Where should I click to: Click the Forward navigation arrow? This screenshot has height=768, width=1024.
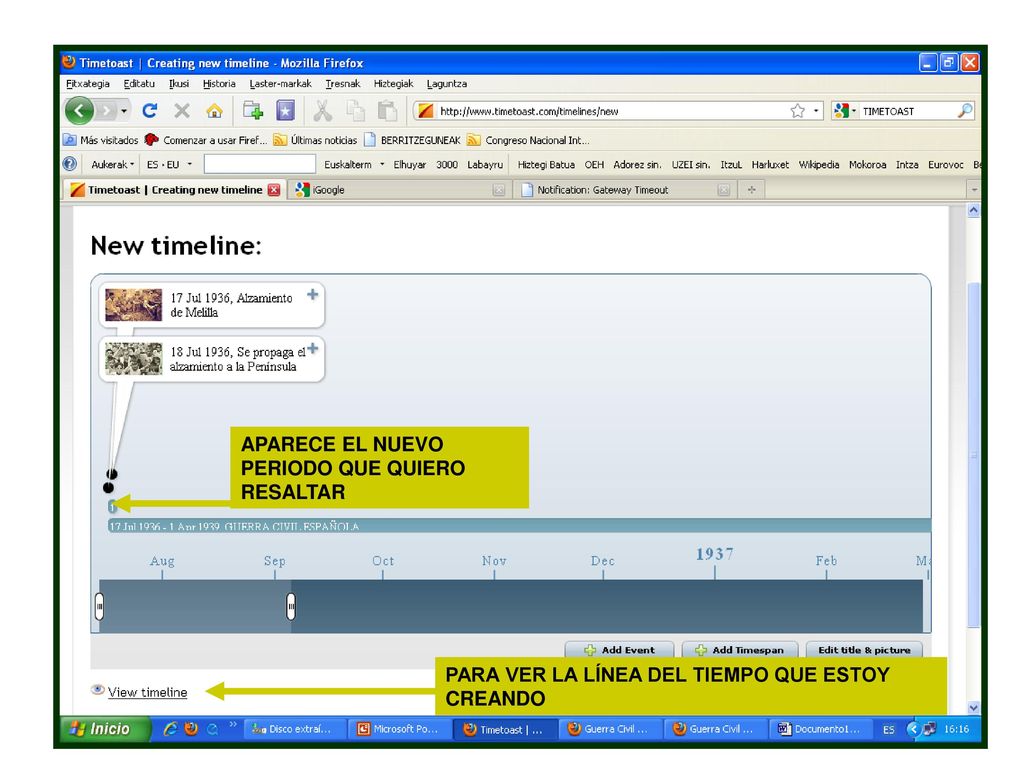106,111
